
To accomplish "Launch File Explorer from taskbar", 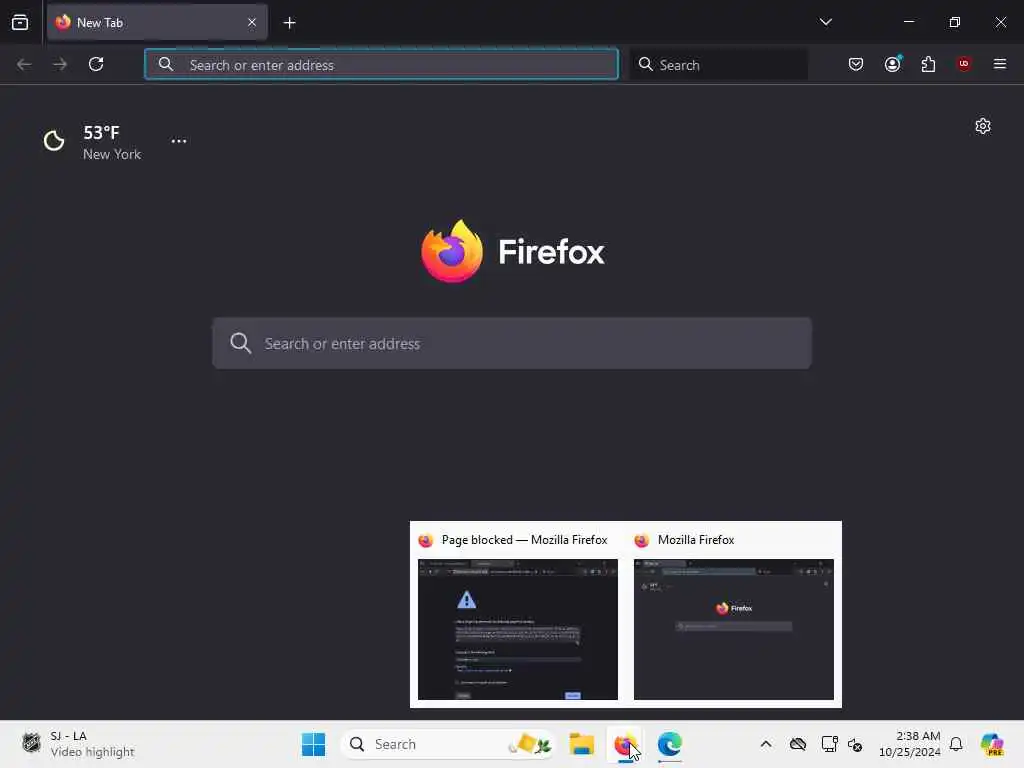I will pyautogui.click(x=581, y=744).
